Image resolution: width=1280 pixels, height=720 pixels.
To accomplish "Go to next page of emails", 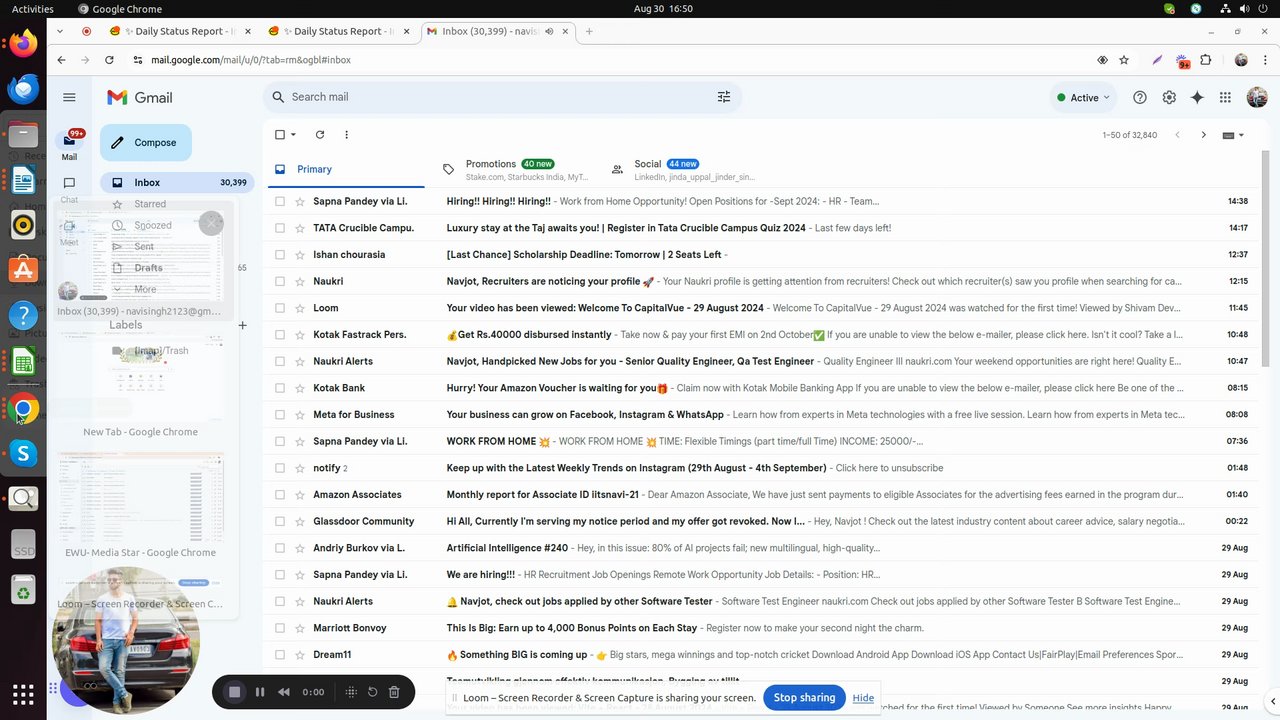I will 1203,135.
